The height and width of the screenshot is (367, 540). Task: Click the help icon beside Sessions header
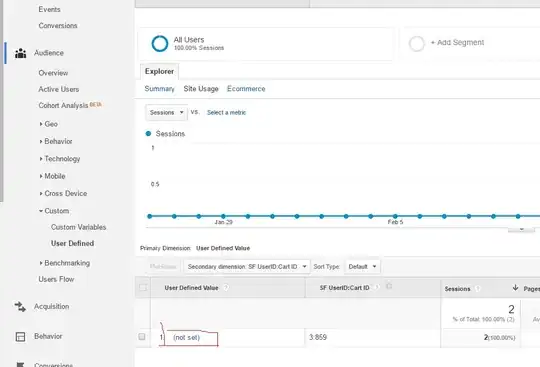click(x=477, y=289)
